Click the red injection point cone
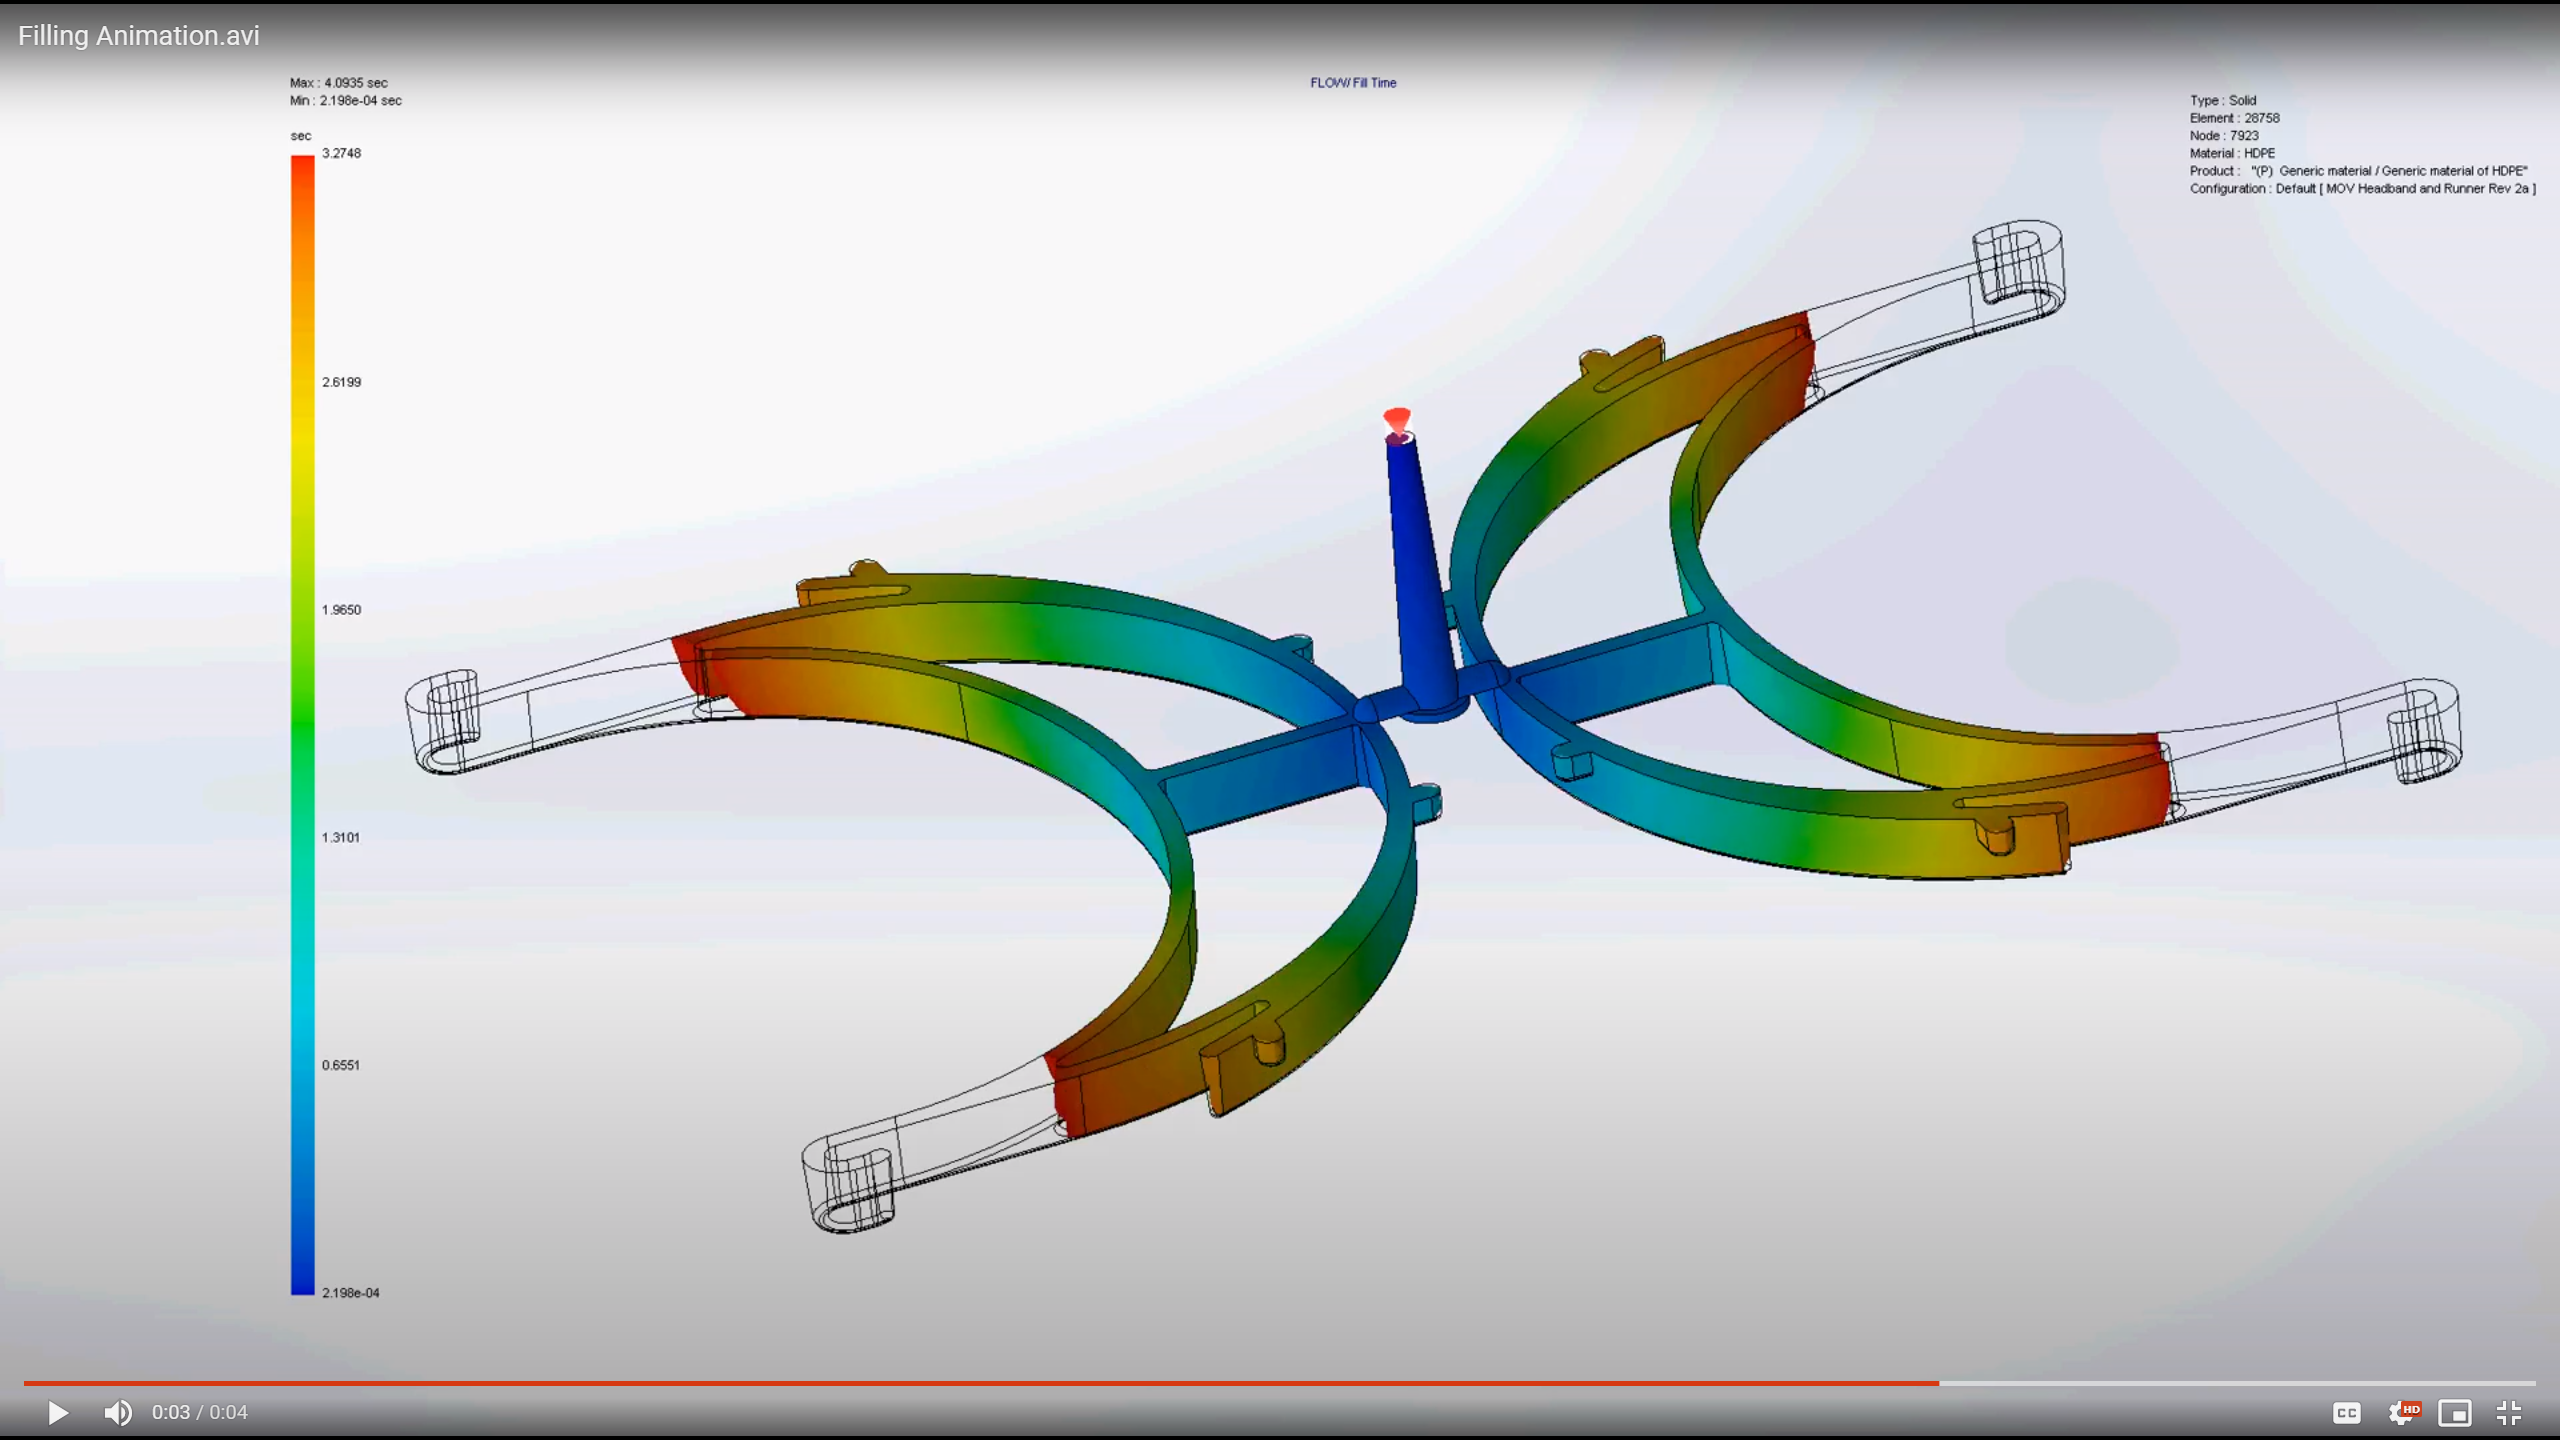 pos(1397,421)
